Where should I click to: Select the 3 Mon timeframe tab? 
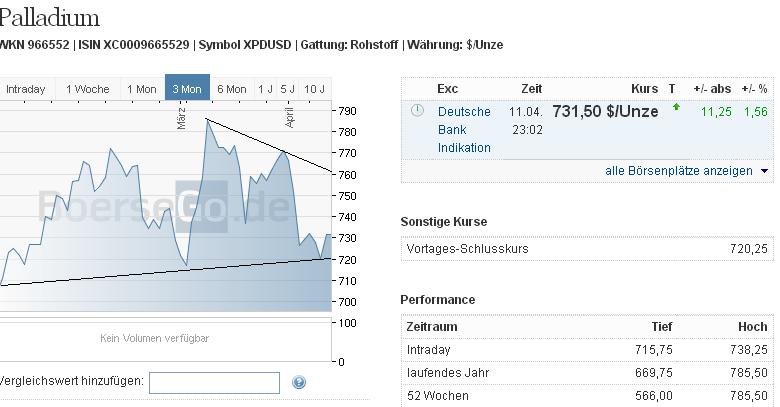187,89
